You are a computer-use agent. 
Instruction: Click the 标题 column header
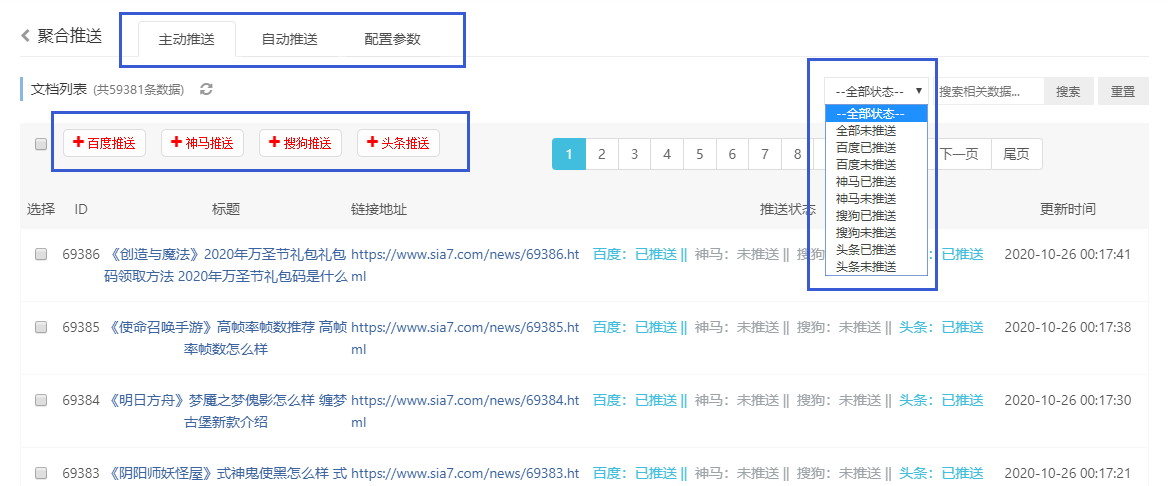pos(226,209)
